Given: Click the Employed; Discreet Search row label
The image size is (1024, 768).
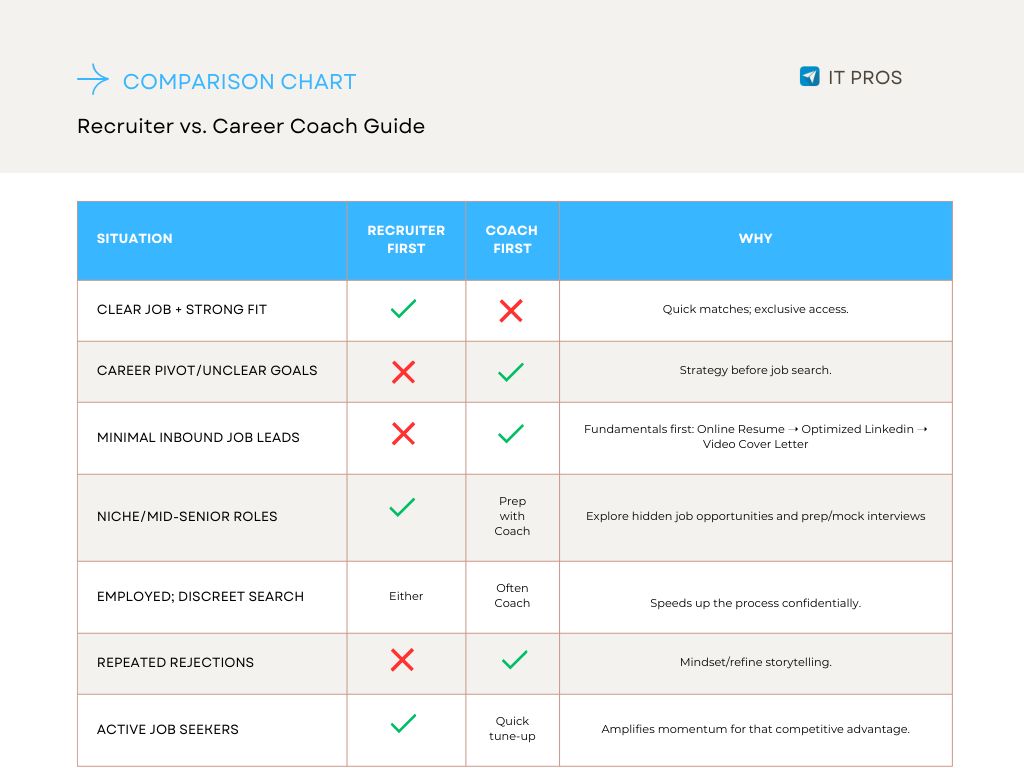Looking at the screenshot, I should (x=200, y=597).
